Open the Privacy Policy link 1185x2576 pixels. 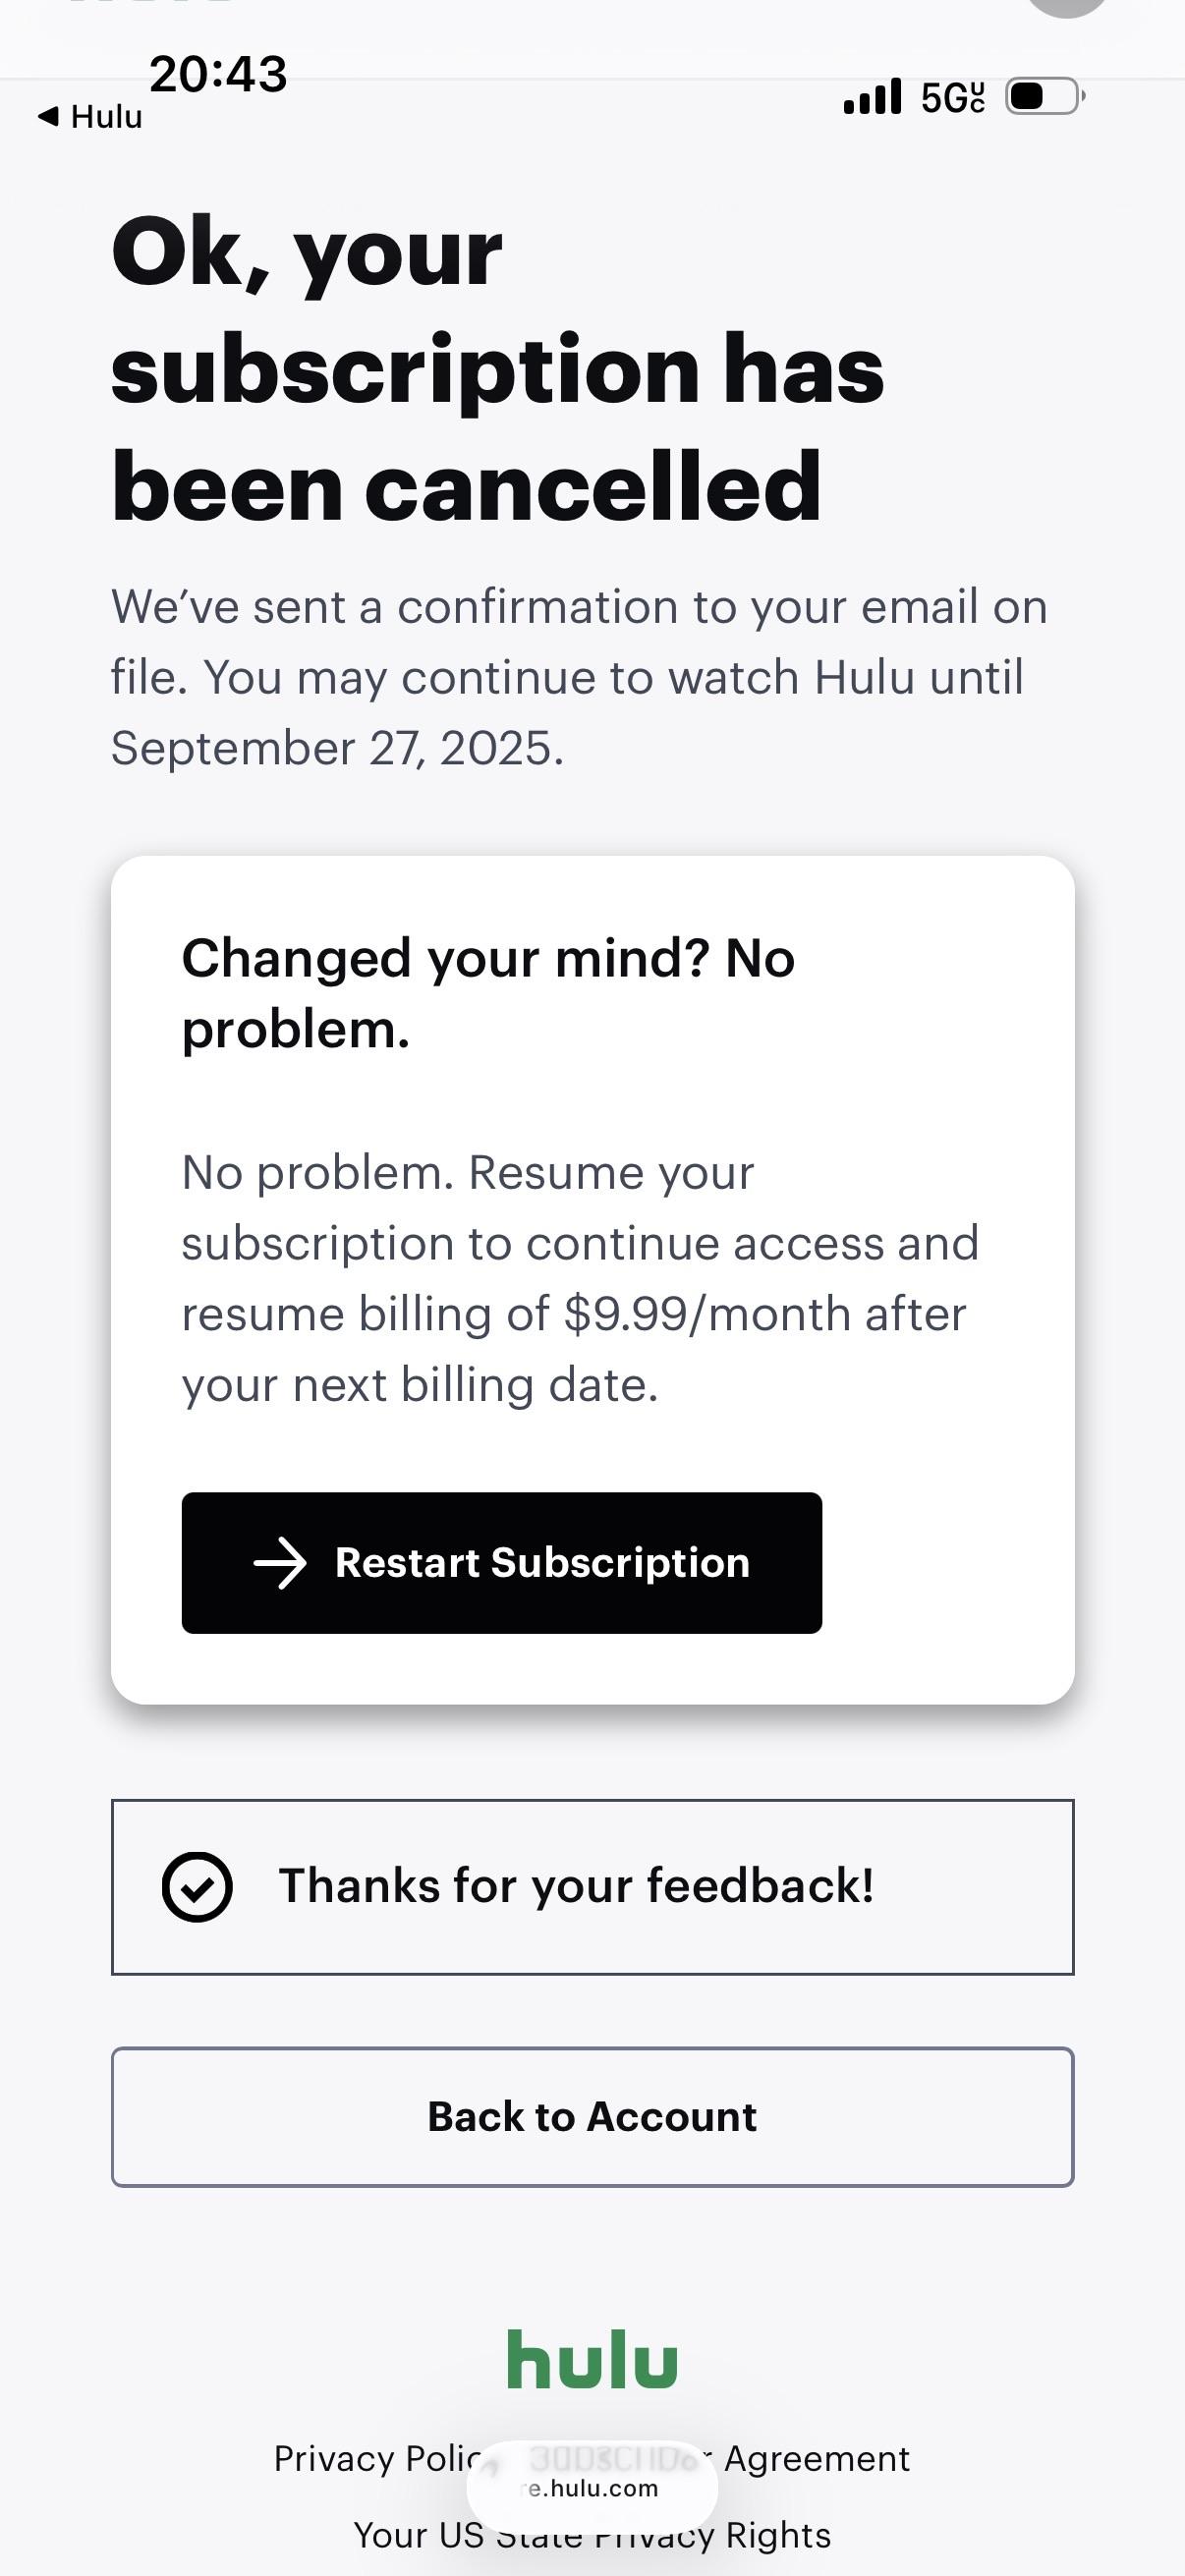point(376,2458)
